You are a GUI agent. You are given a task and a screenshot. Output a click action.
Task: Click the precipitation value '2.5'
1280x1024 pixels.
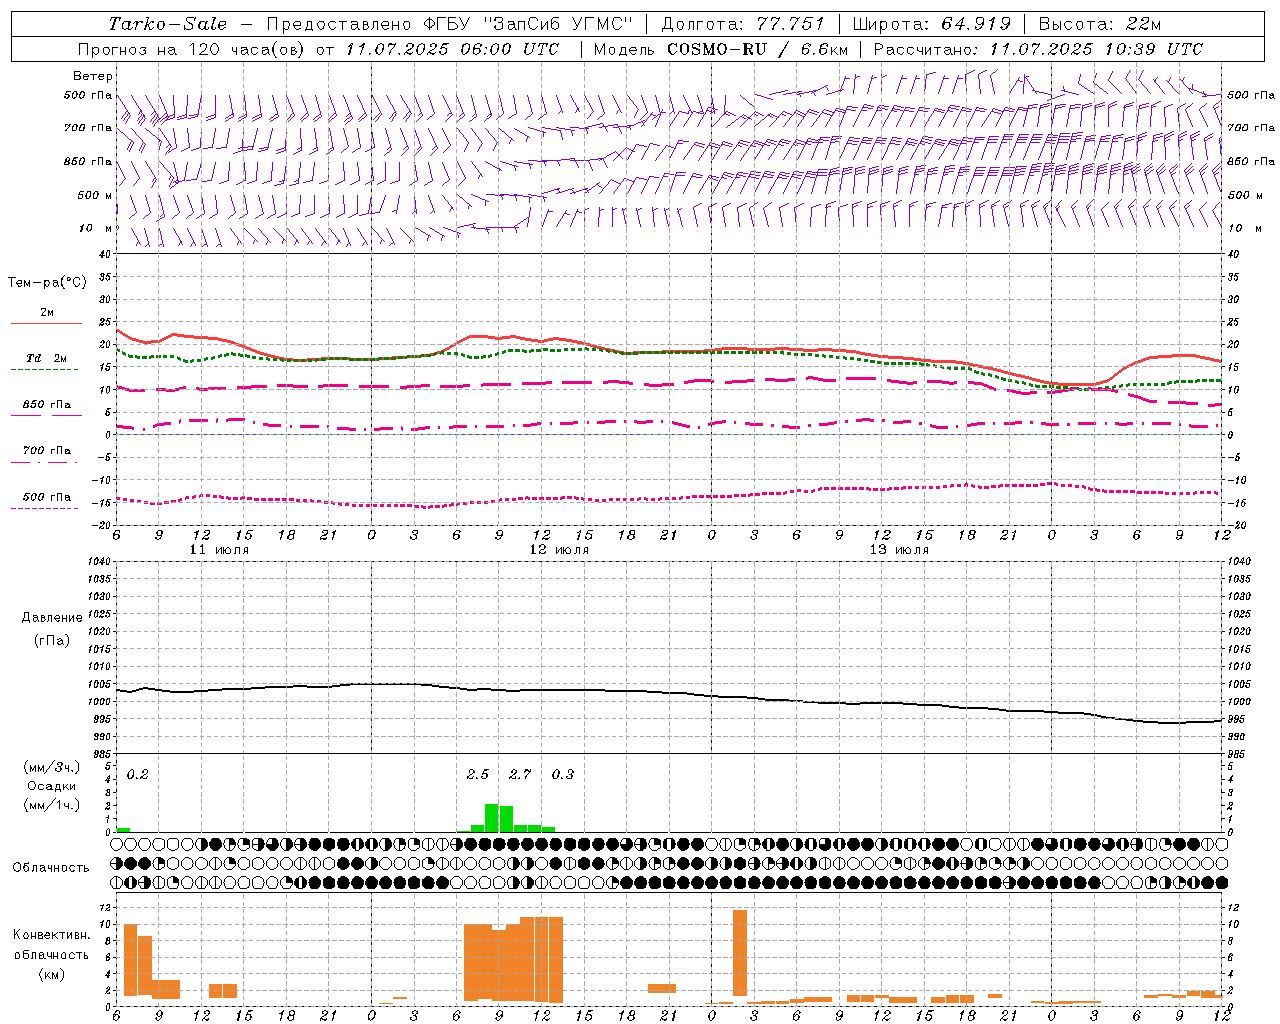478,774
